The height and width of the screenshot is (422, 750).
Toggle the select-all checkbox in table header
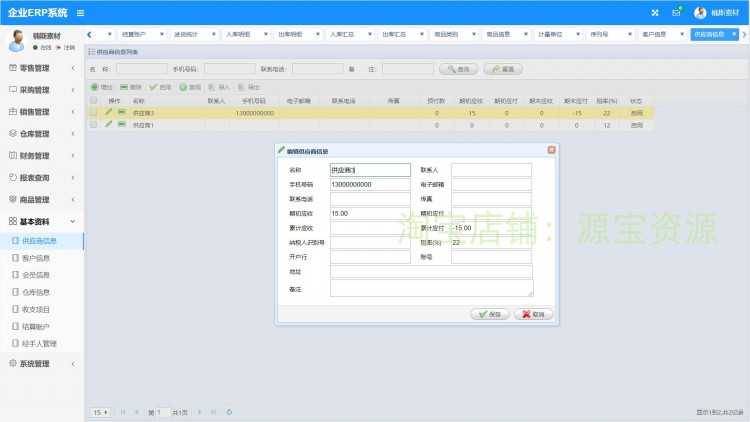pyautogui.click(x=94, y=100)
